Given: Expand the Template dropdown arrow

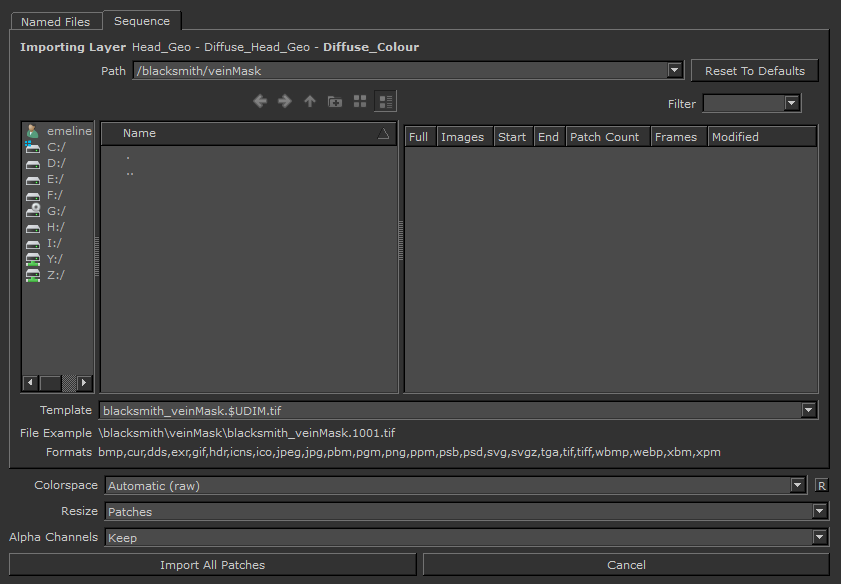Looking at the screenshot, I should [808, 410].
